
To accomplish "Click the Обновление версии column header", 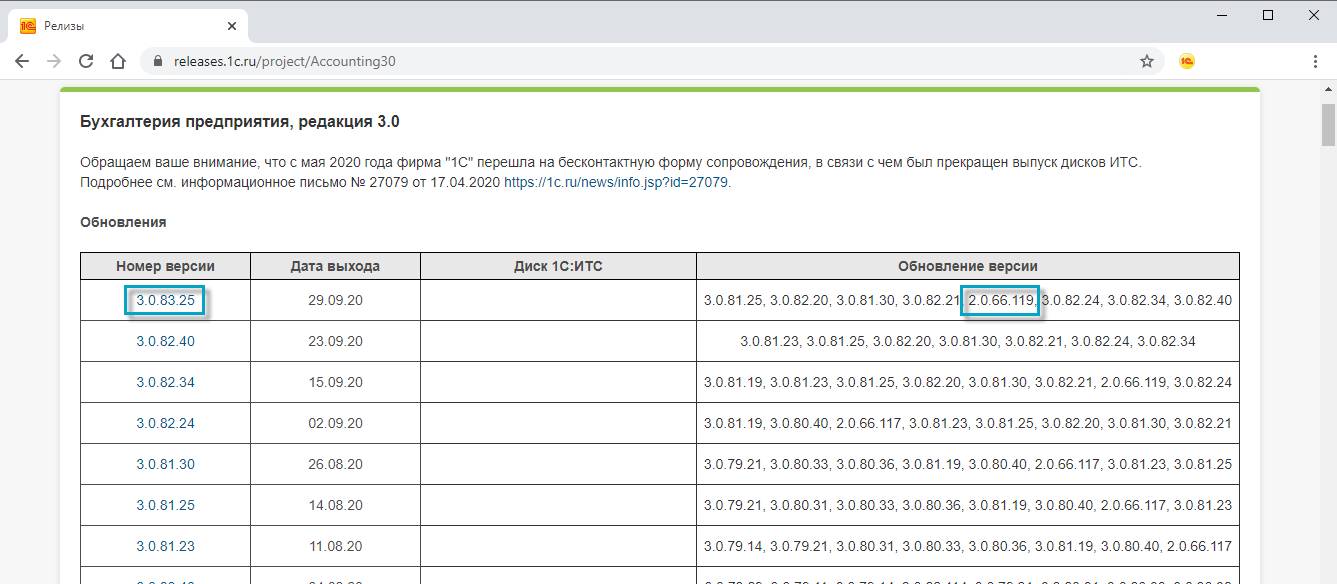I will tap(967, 266).
